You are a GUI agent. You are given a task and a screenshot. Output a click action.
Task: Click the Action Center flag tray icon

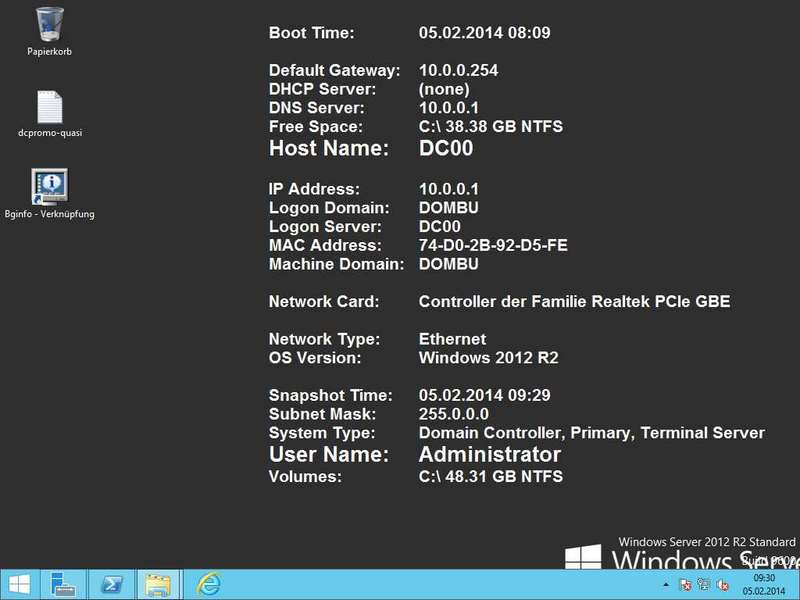[685, 585]
